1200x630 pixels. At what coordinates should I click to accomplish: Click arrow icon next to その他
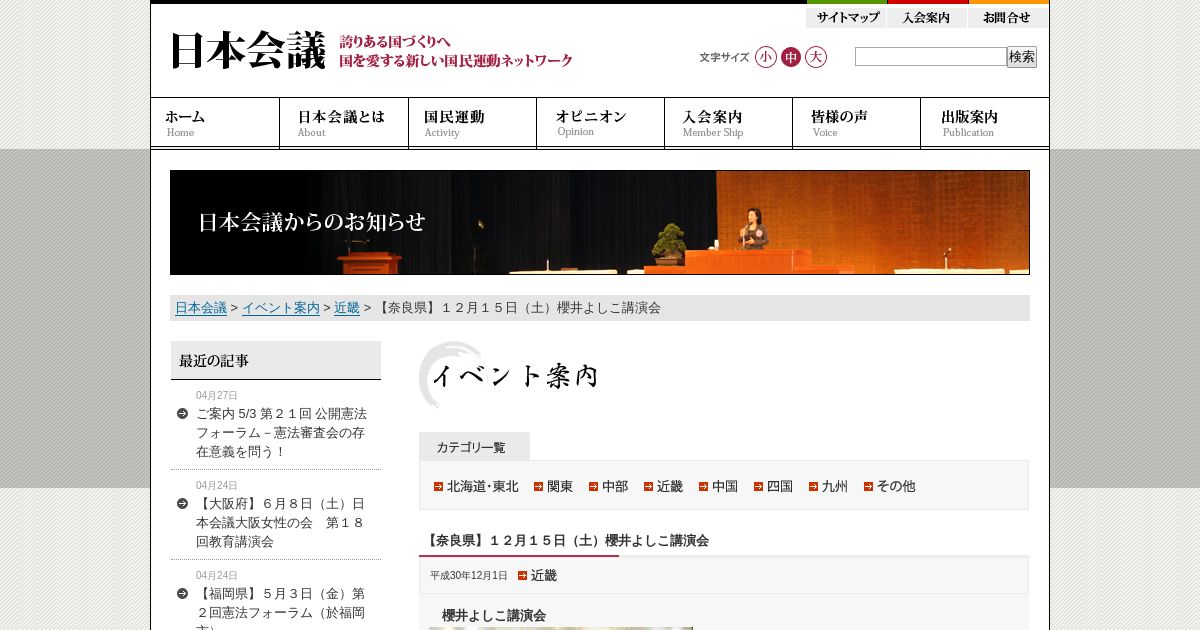point(869,487)
